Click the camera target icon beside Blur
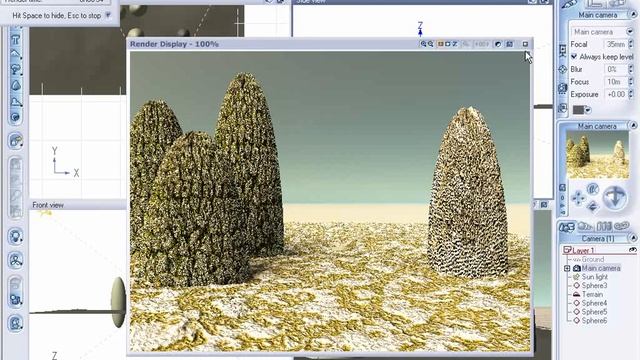Viewport: 640px width, 360px height. 563,69
